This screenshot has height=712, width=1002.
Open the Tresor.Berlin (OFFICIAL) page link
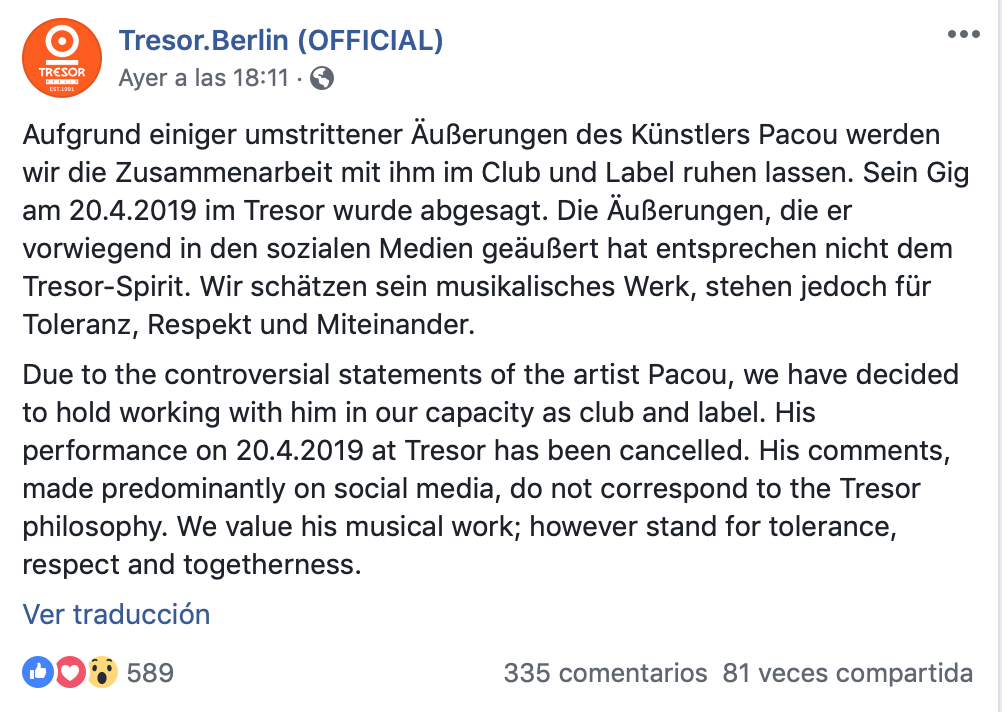point(281,41)
